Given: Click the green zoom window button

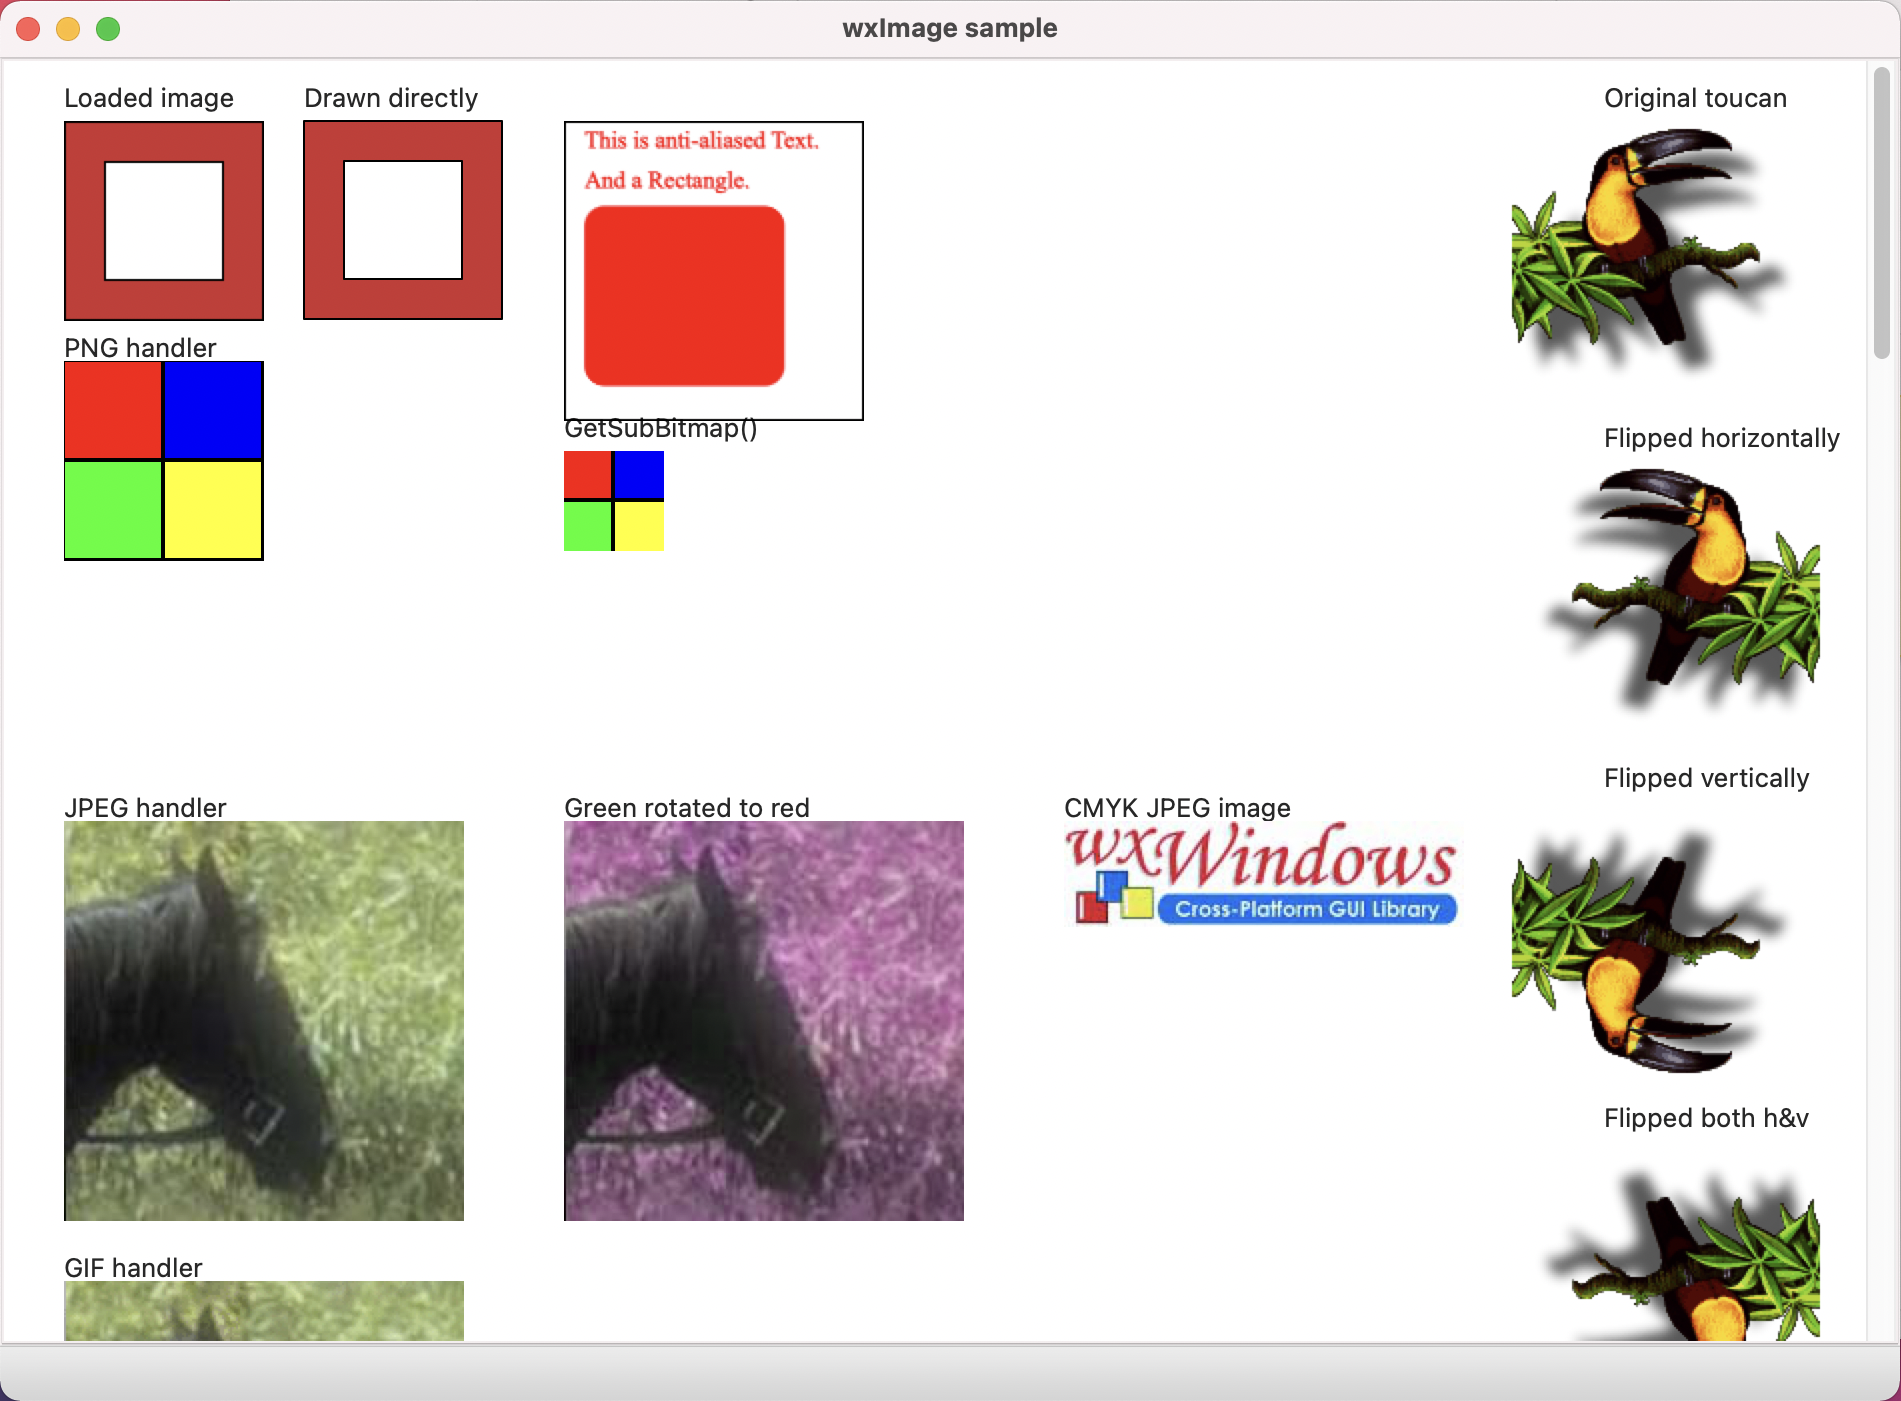Looking at the screenshot, I should pyautogui.click(x=107, y=28).
